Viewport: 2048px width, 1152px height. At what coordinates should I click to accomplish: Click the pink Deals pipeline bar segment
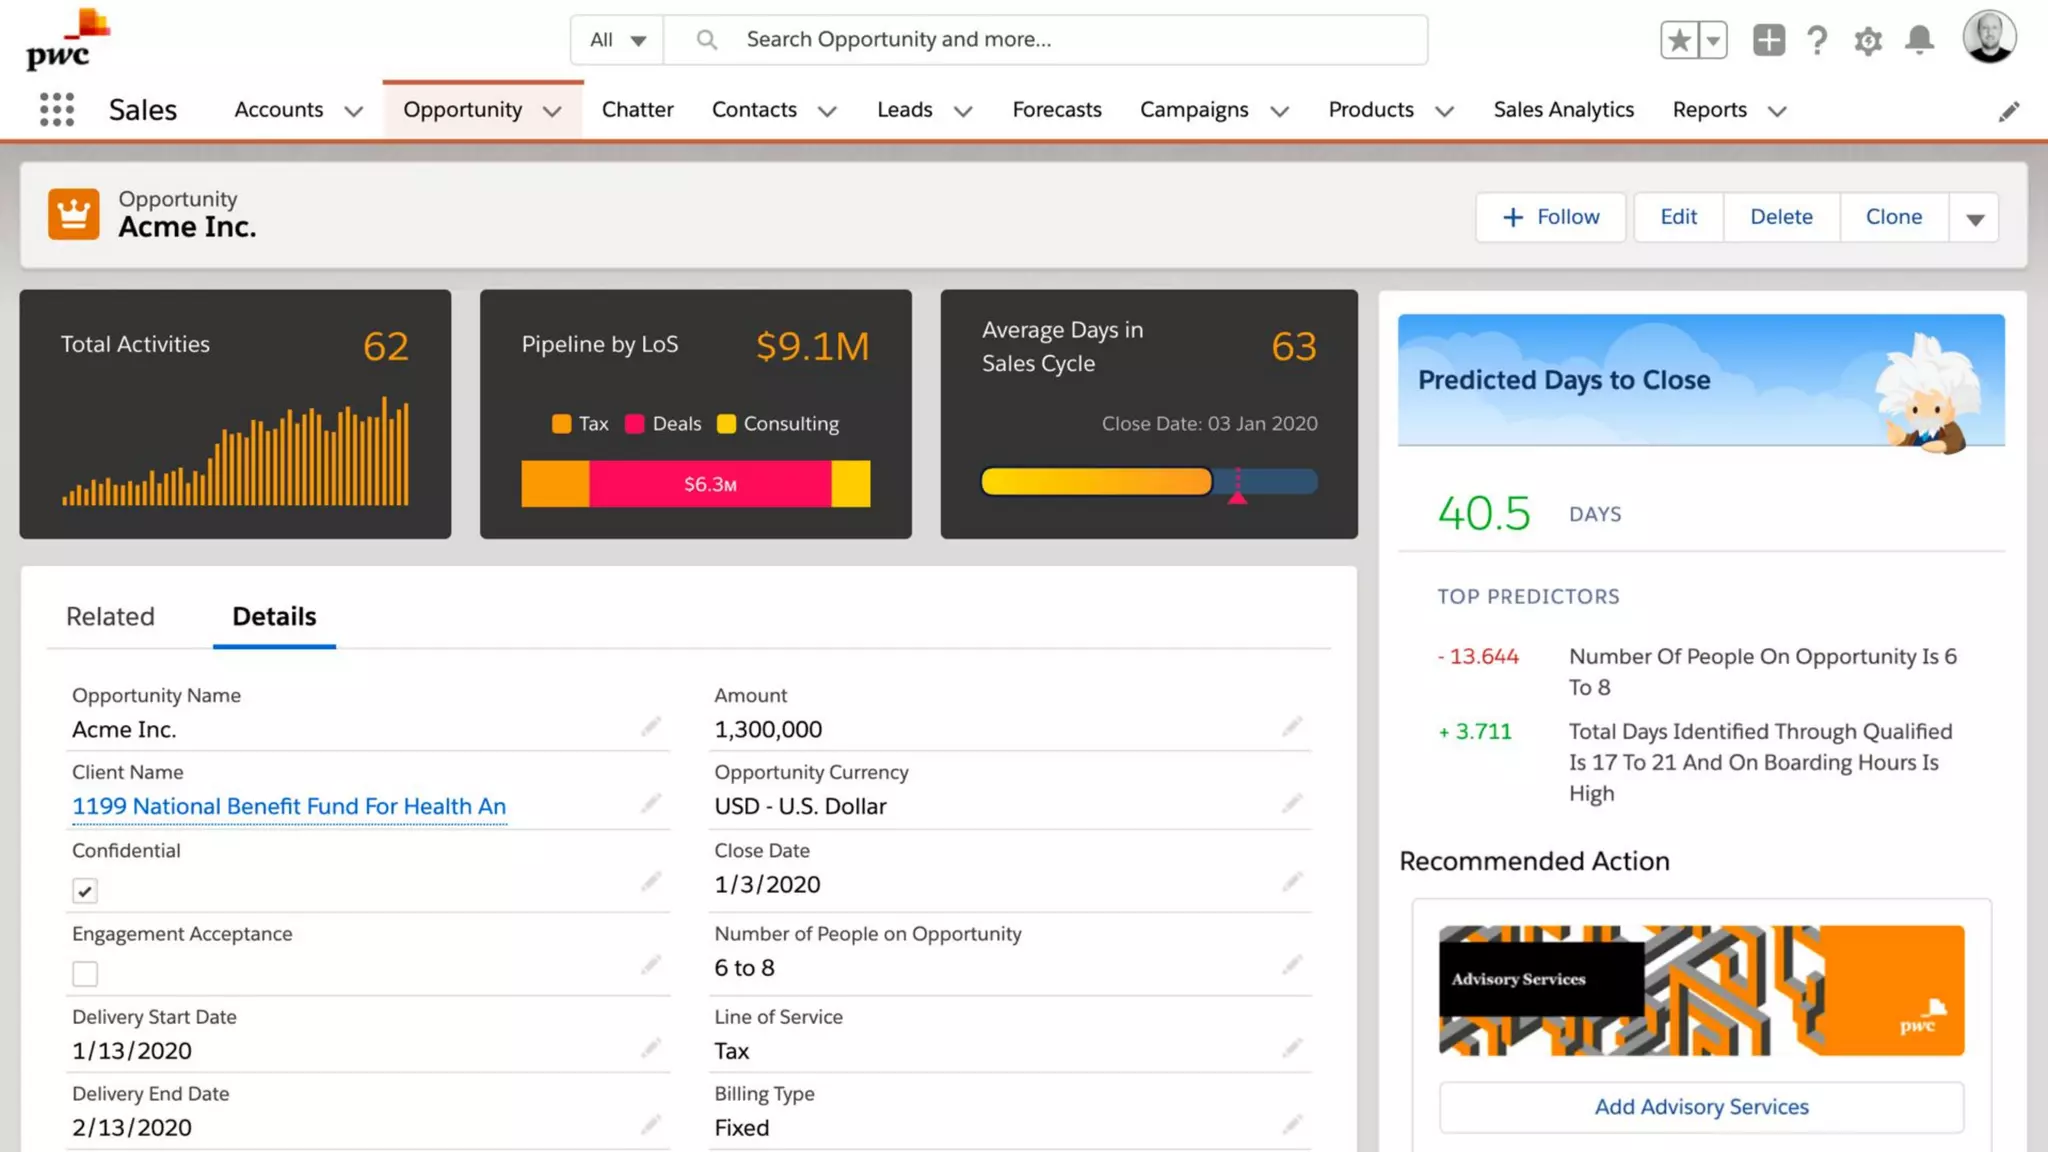(x=709, y=484)
